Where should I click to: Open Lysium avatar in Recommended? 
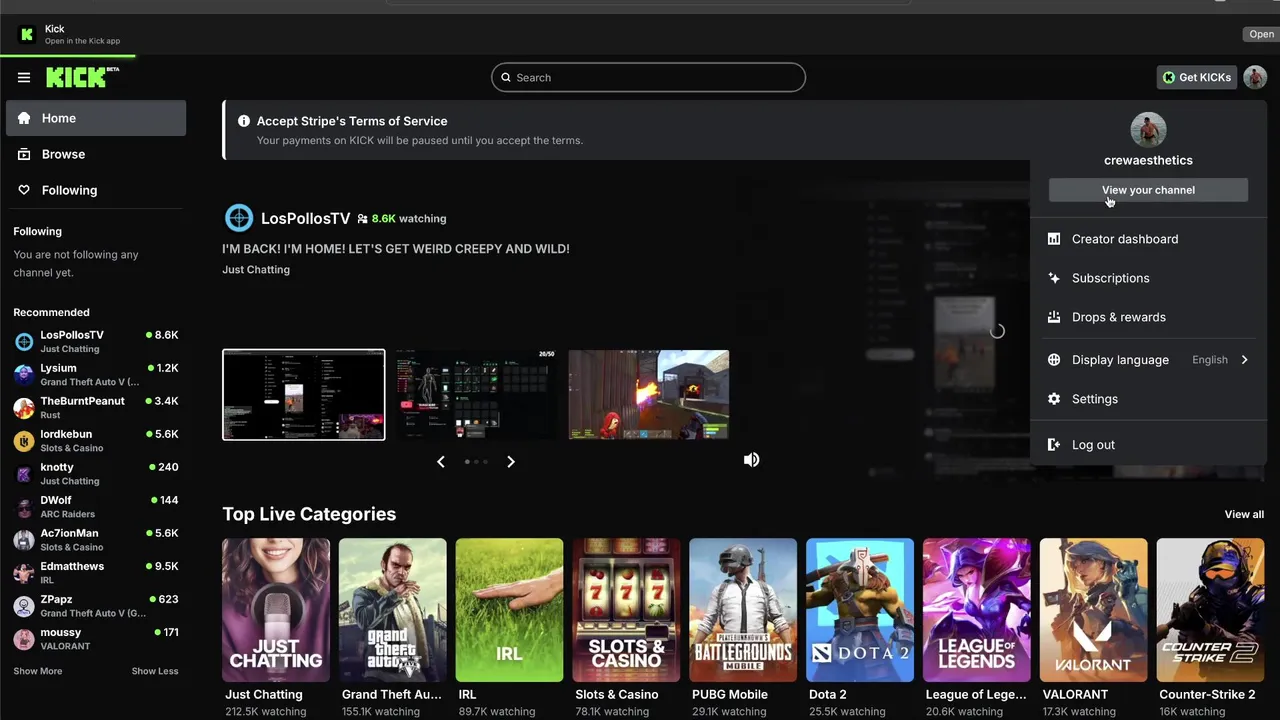pos(24,375)
